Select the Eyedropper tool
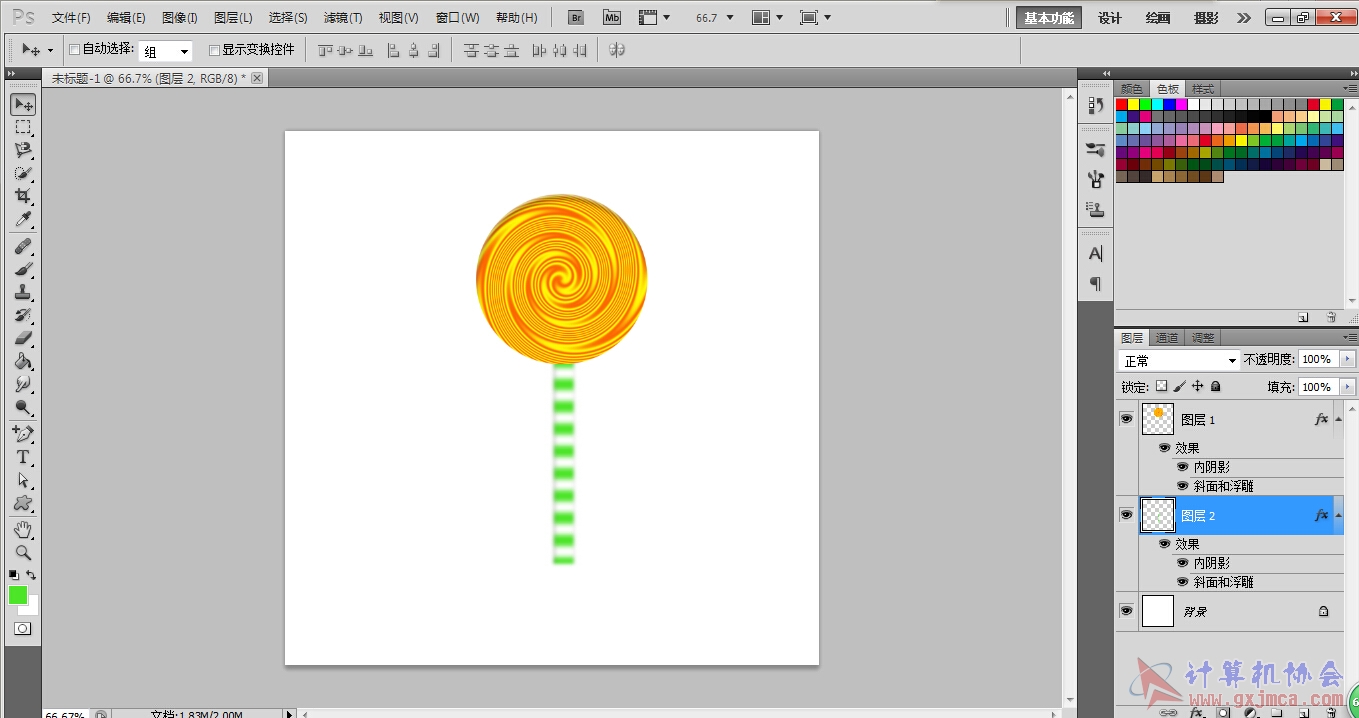Viewport: 1359px width, 718px height. pyautogui.click(x=23, y=219)
